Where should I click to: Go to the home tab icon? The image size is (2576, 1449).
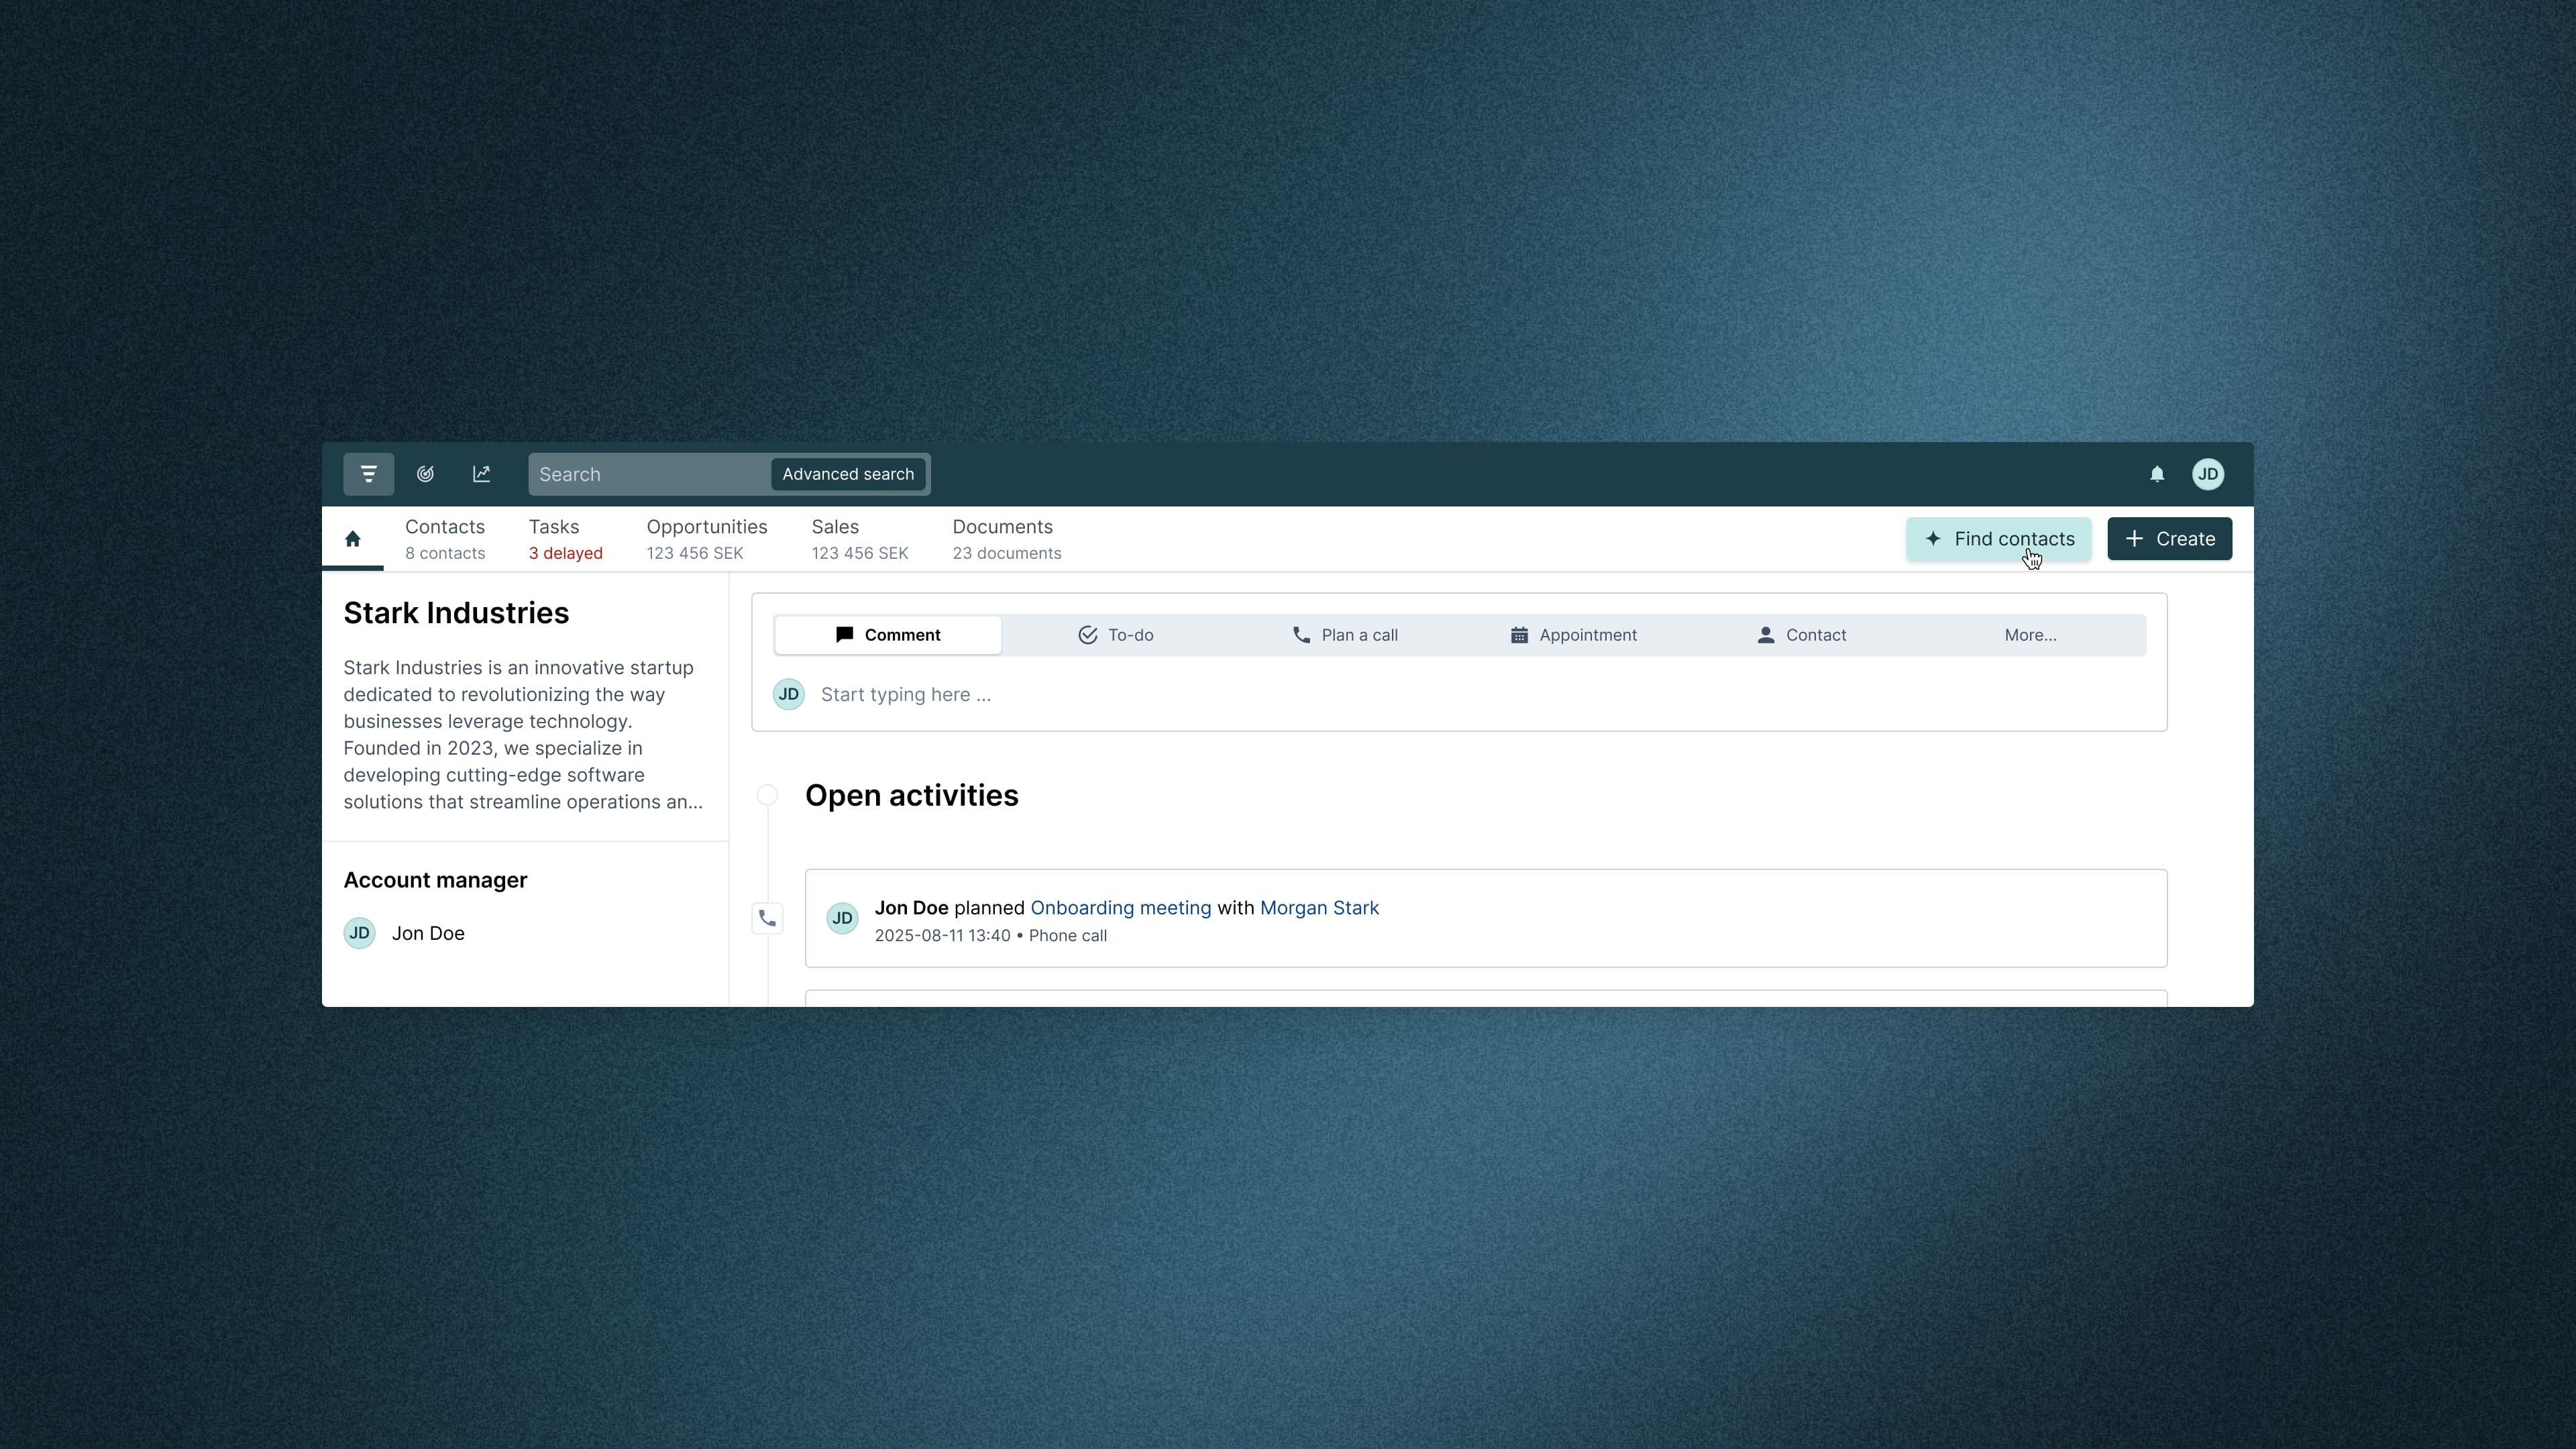(352, 539)
